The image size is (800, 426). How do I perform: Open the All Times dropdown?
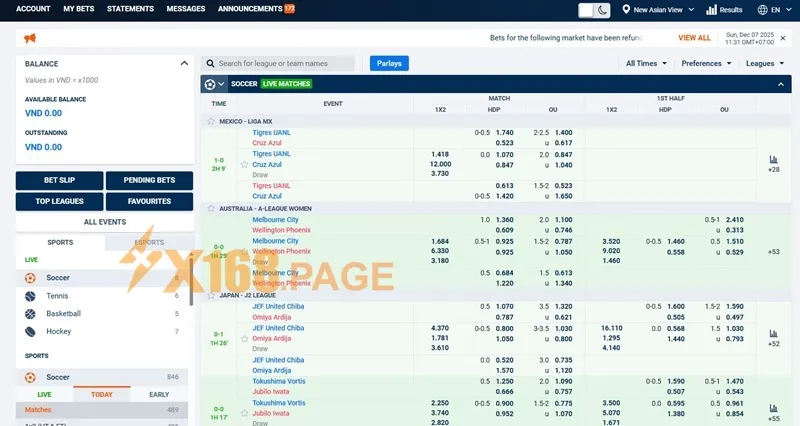coord(646,63)
